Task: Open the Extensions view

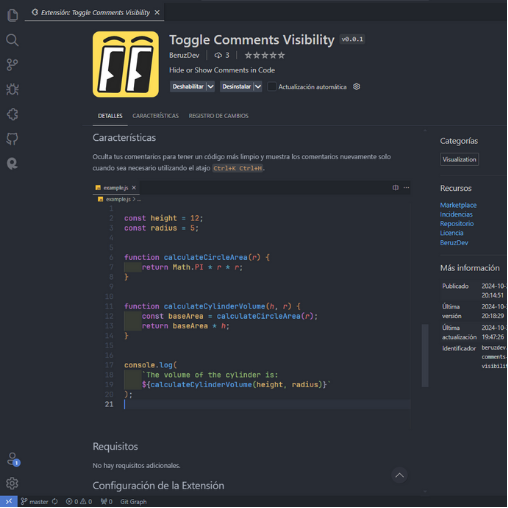Action: (x=12, y=114)
